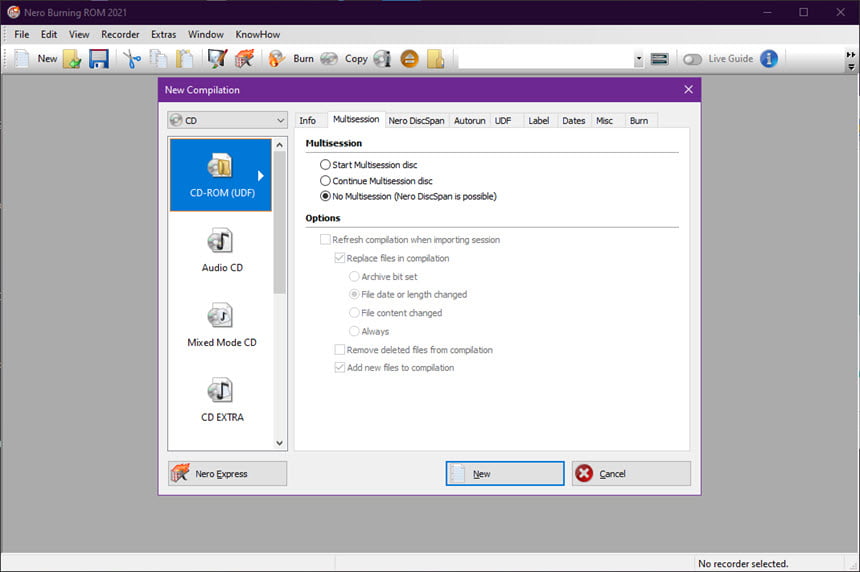Select the Audio CD compilation type
The width and height of the screenshot is (860, 572).
pyautogui.click(x=221, y=250)
